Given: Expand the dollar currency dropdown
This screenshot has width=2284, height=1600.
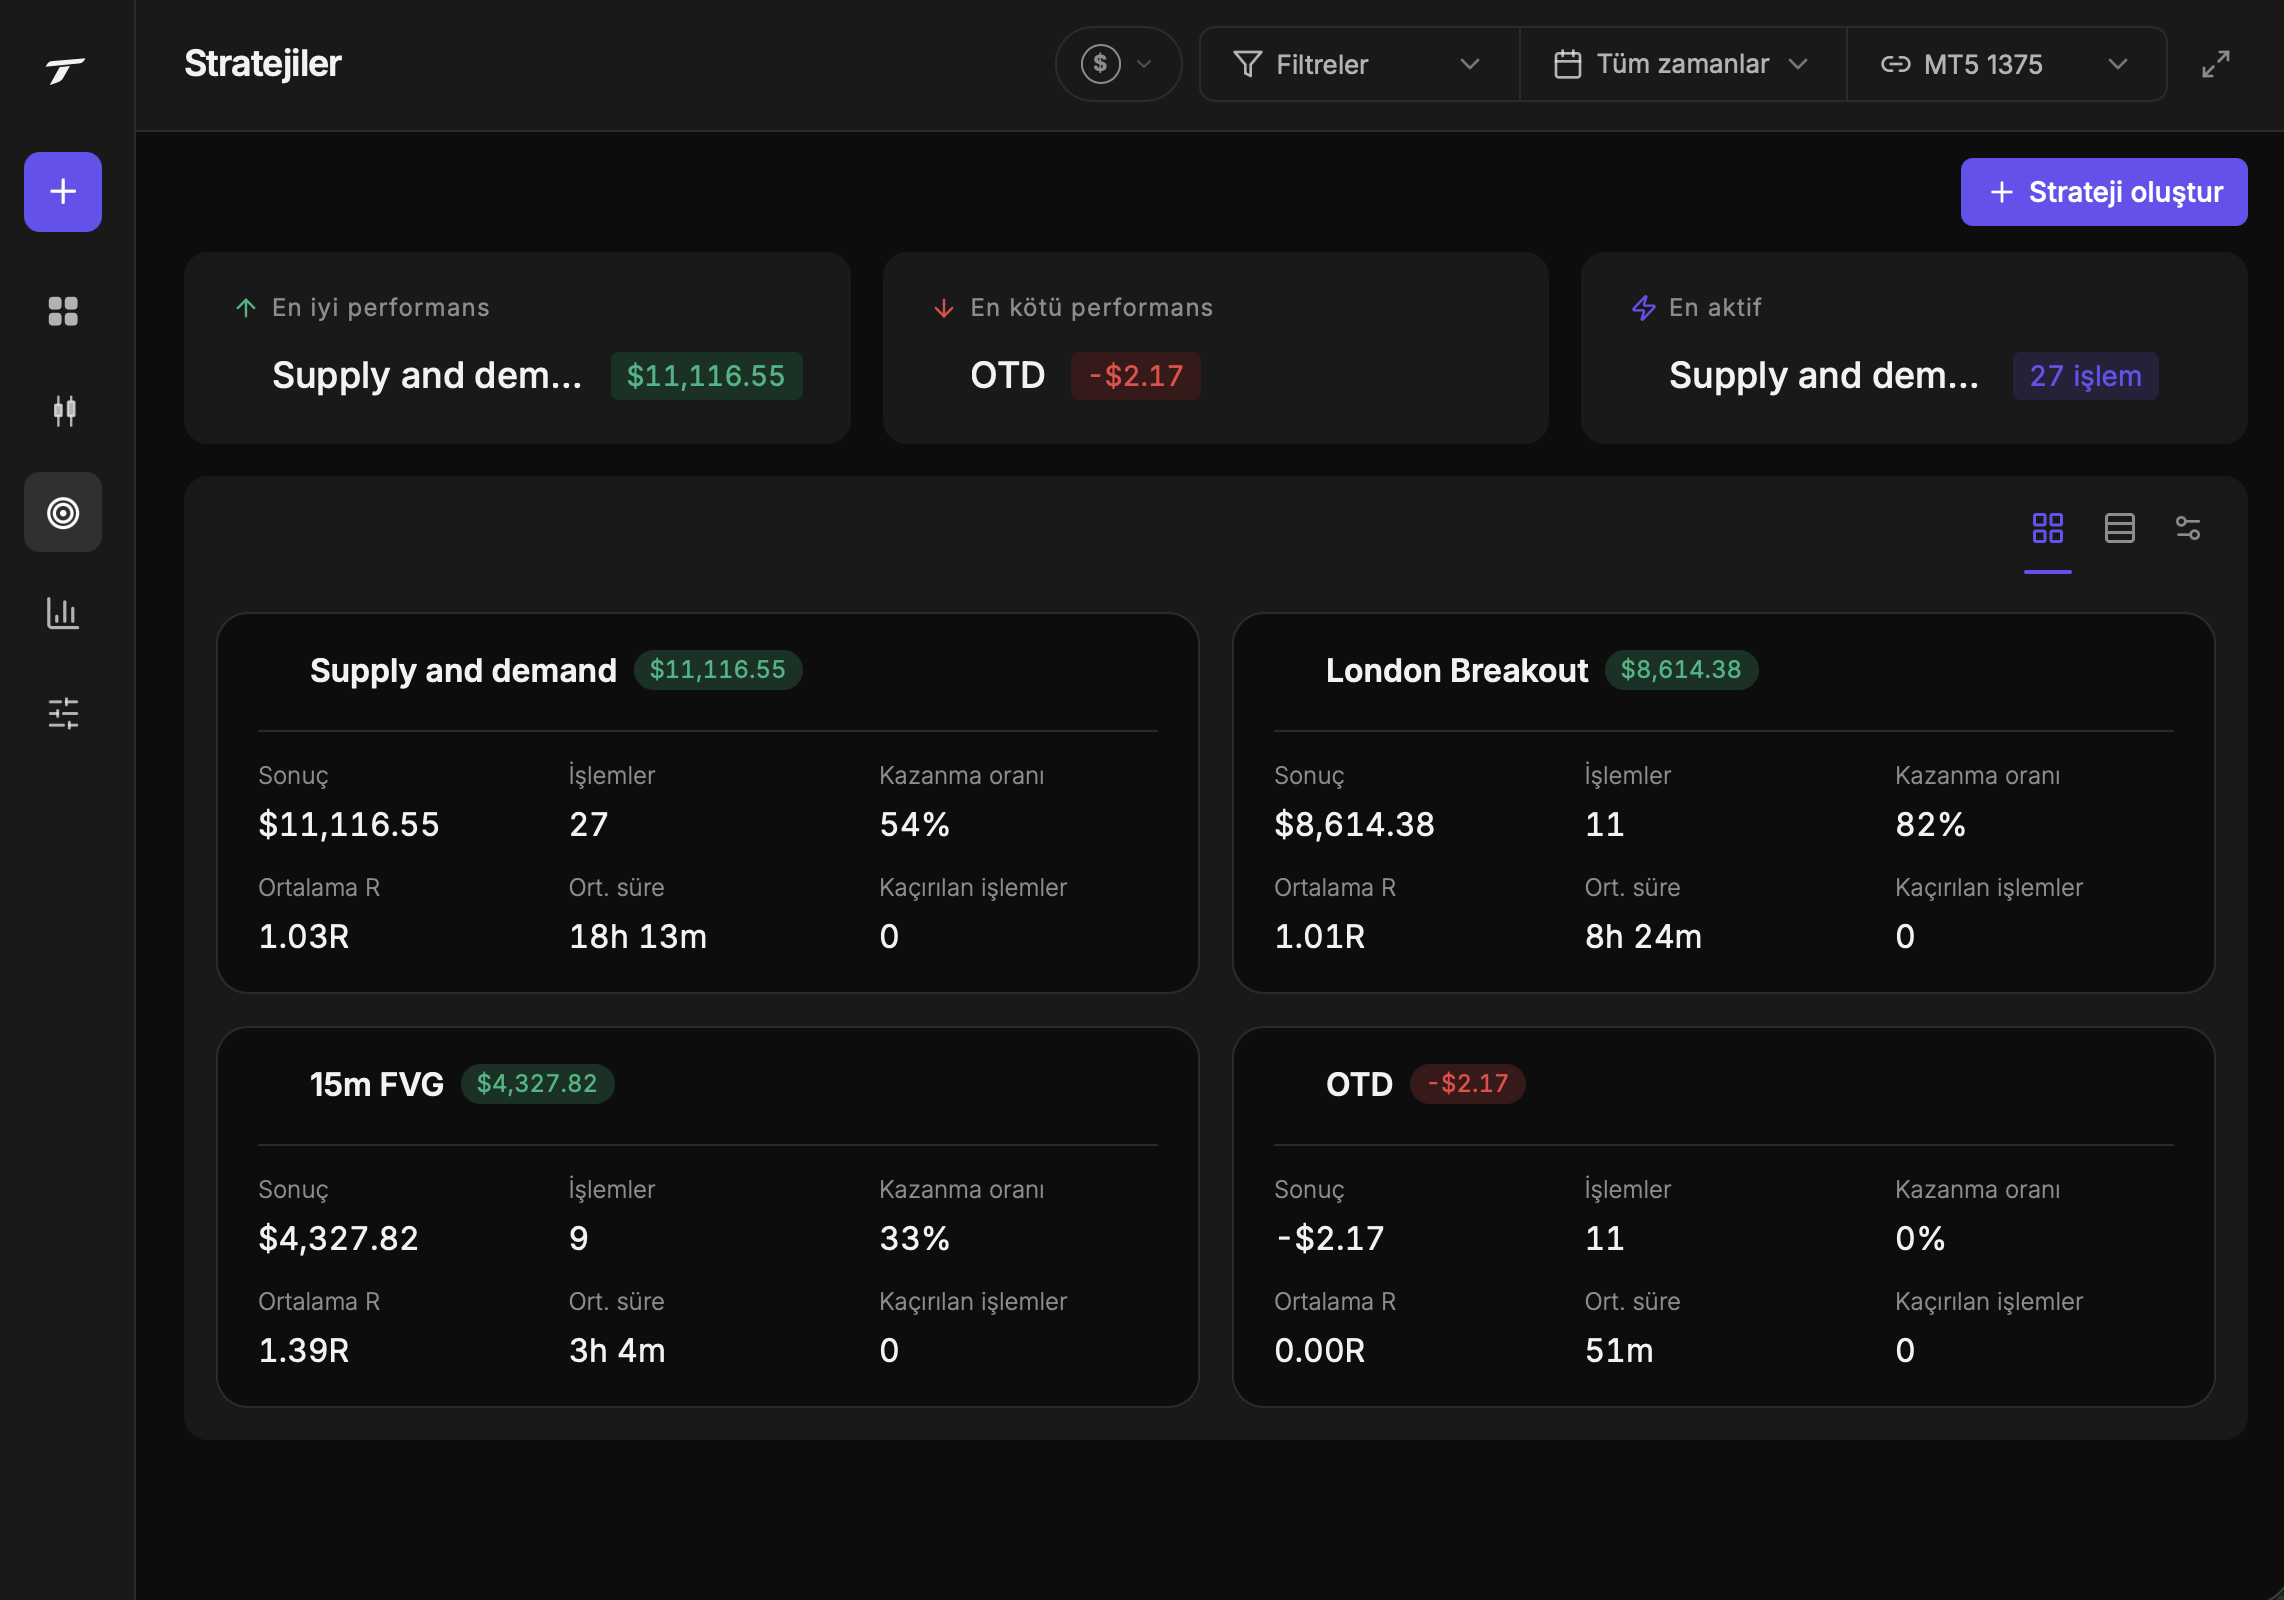Looking at the screenshot, I should [1118, 64].
